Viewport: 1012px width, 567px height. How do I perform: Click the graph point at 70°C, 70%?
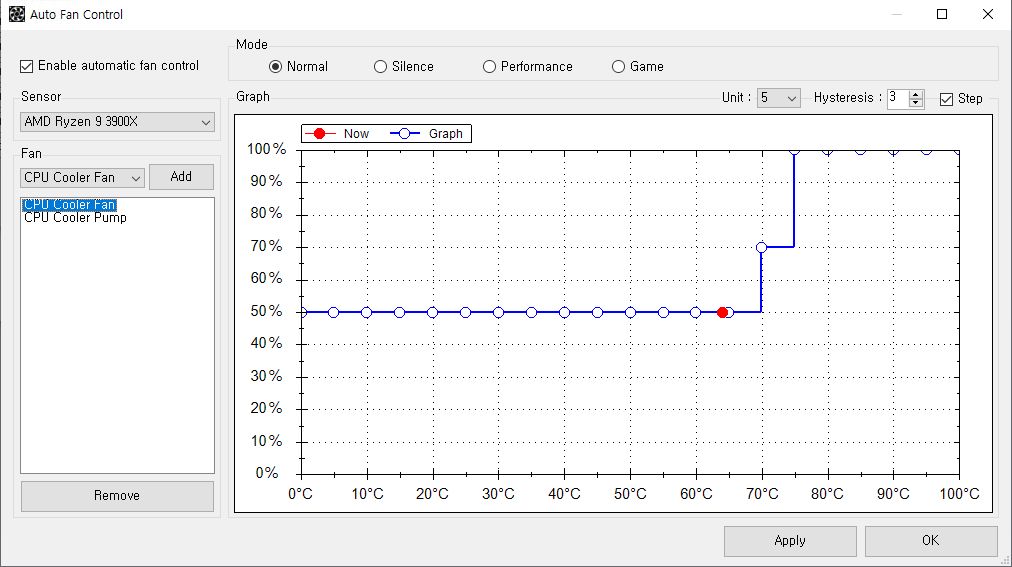point(762,247)
